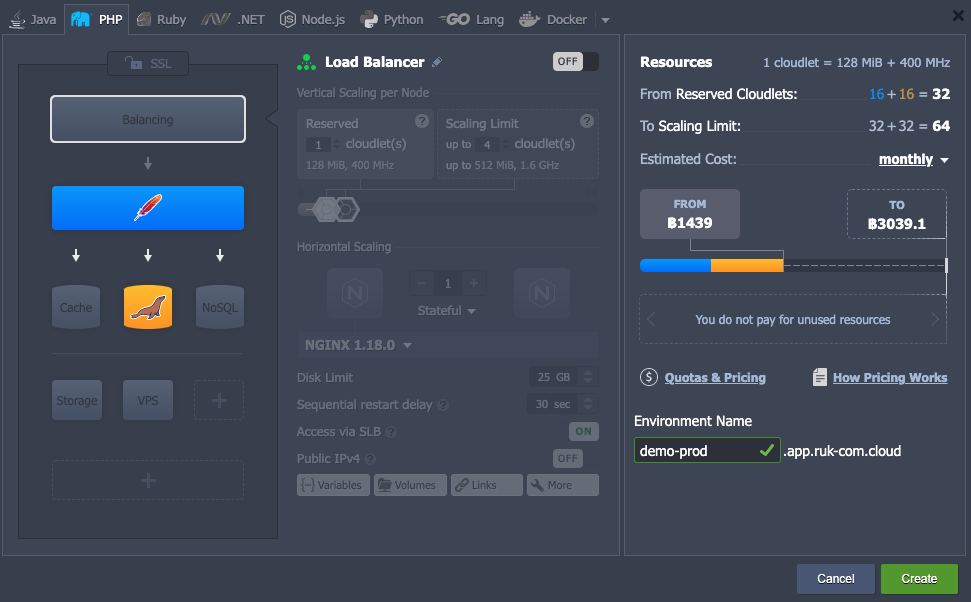Open help for Access via SLB
The image size is (971, 602).
[391, 432]
